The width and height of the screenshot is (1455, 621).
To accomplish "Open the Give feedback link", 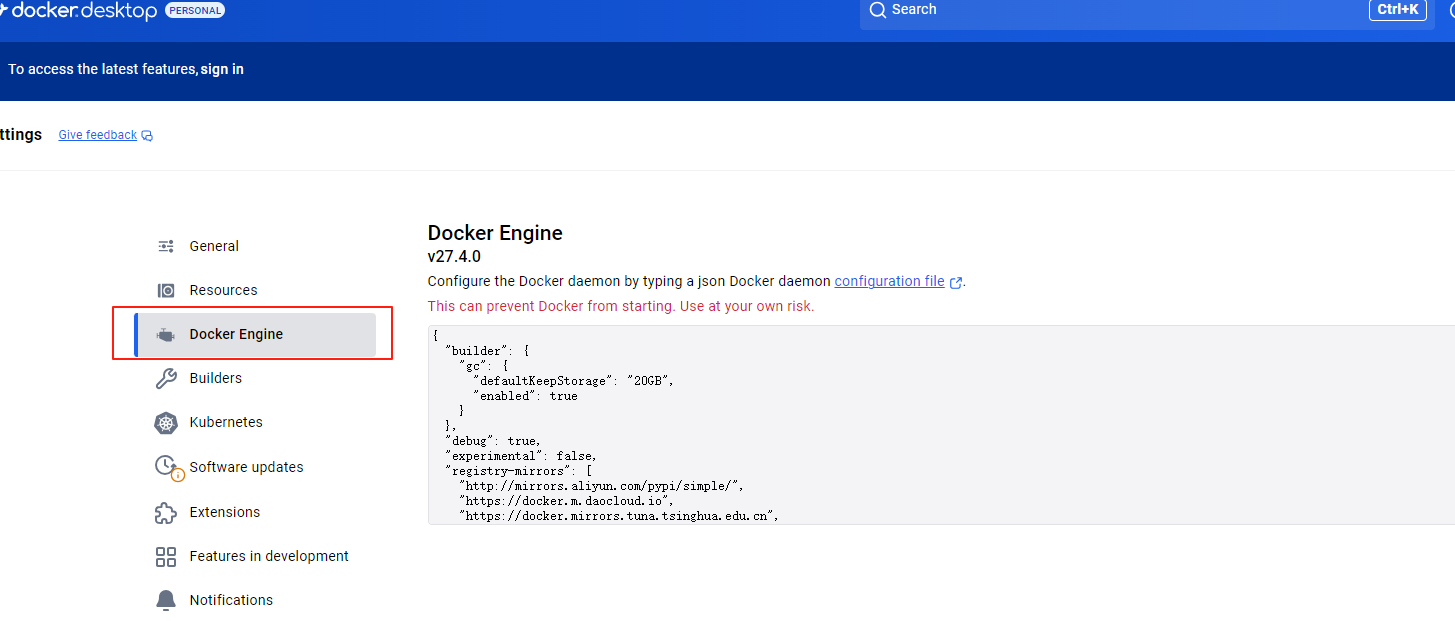I will pyautogui.click(x=98, y=135).
